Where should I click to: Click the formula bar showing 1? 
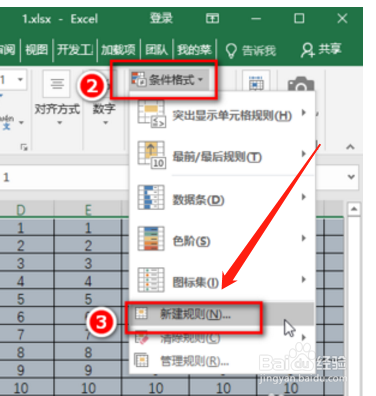point(63,177)
